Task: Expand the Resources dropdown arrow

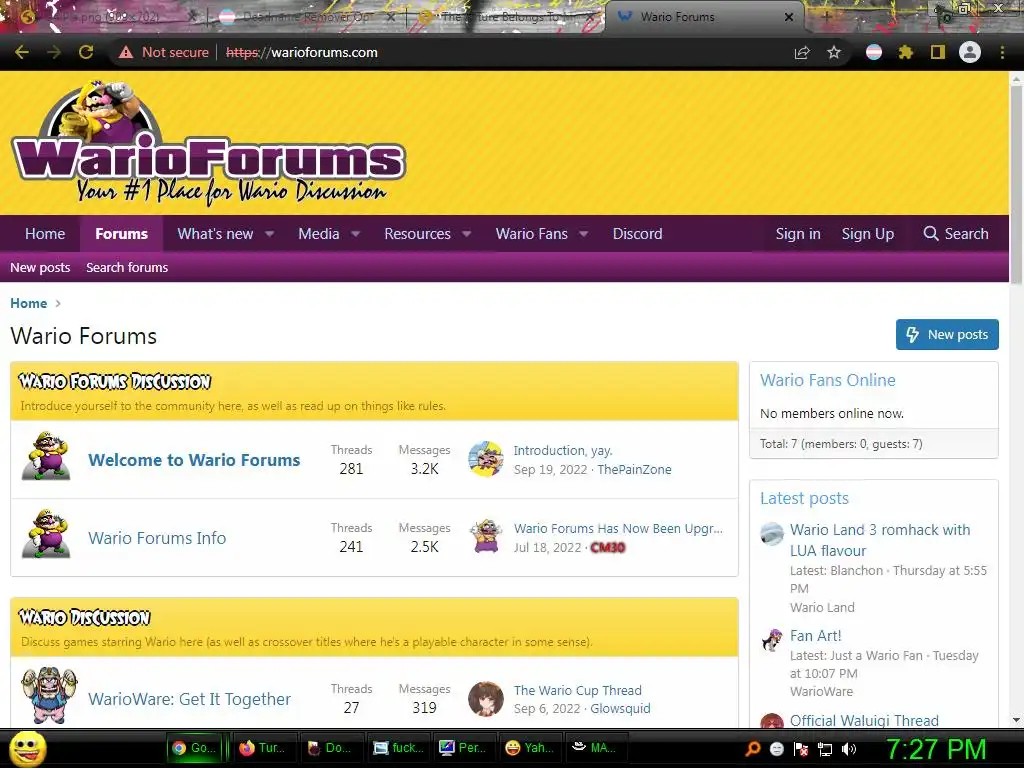Action: [467, 234]
